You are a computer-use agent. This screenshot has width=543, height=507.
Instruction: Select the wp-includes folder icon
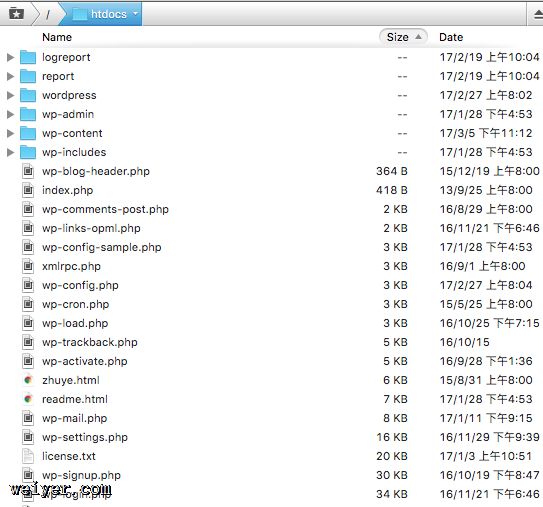(28, 152)
